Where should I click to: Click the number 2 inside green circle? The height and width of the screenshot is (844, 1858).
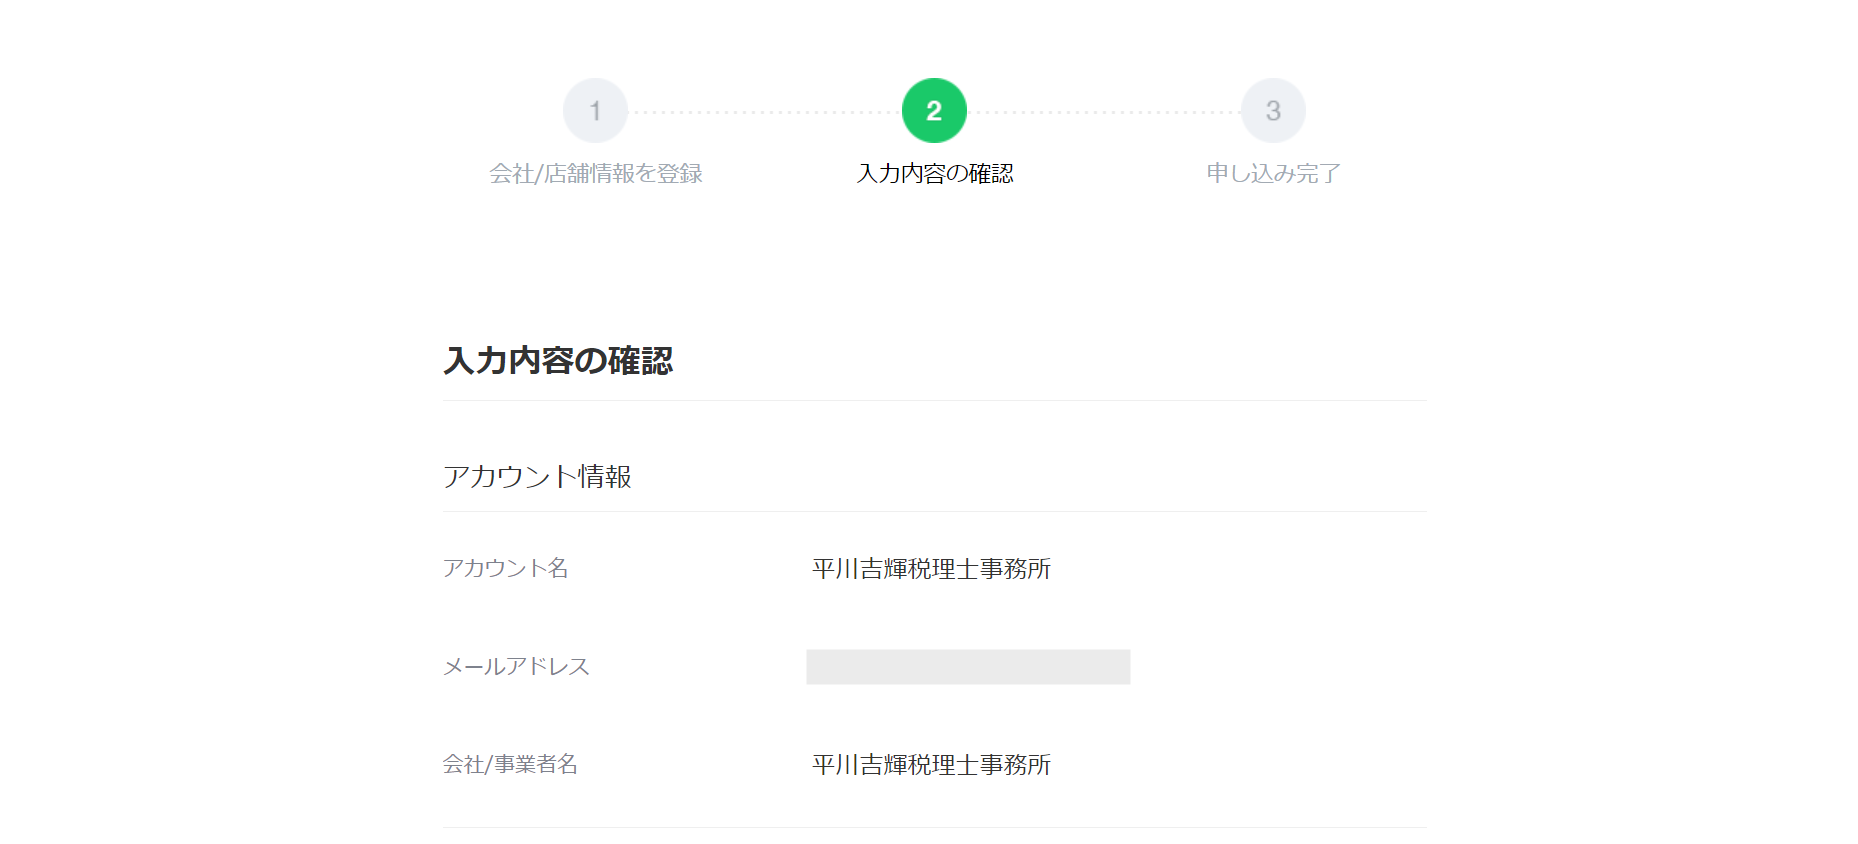click(x=934, y=111)
